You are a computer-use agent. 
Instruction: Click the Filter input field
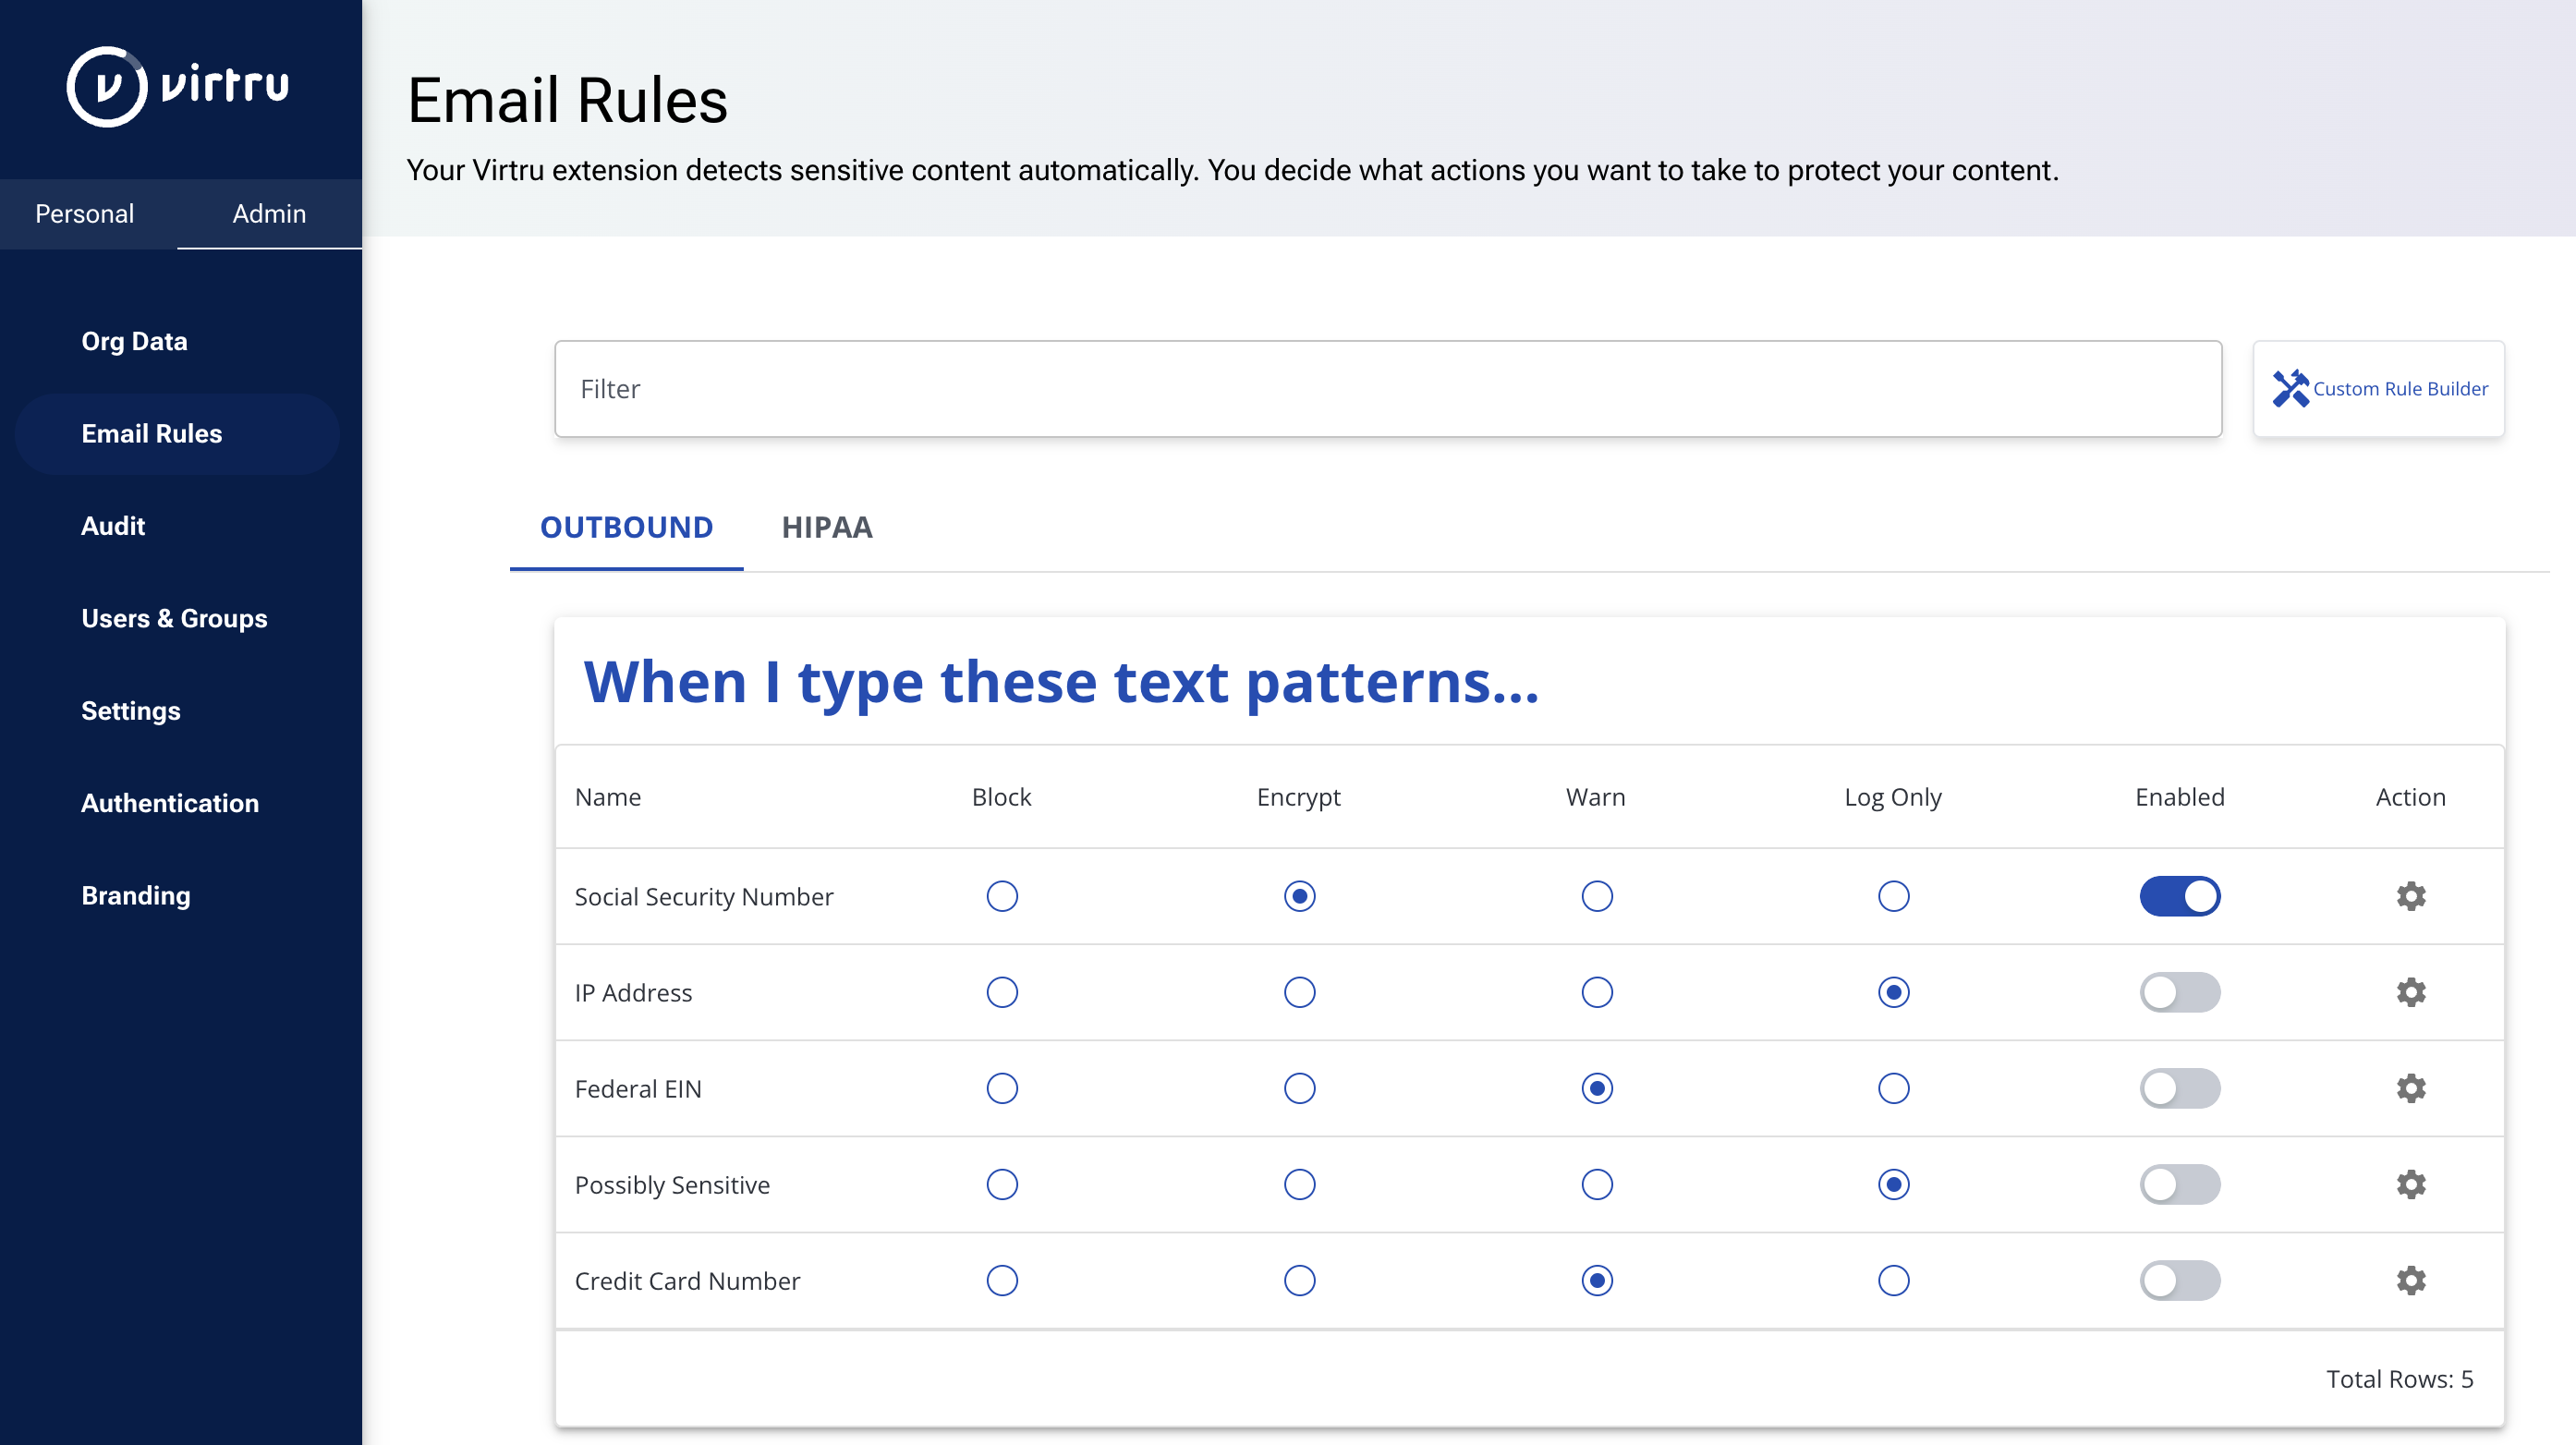(x=1387, y=389)
